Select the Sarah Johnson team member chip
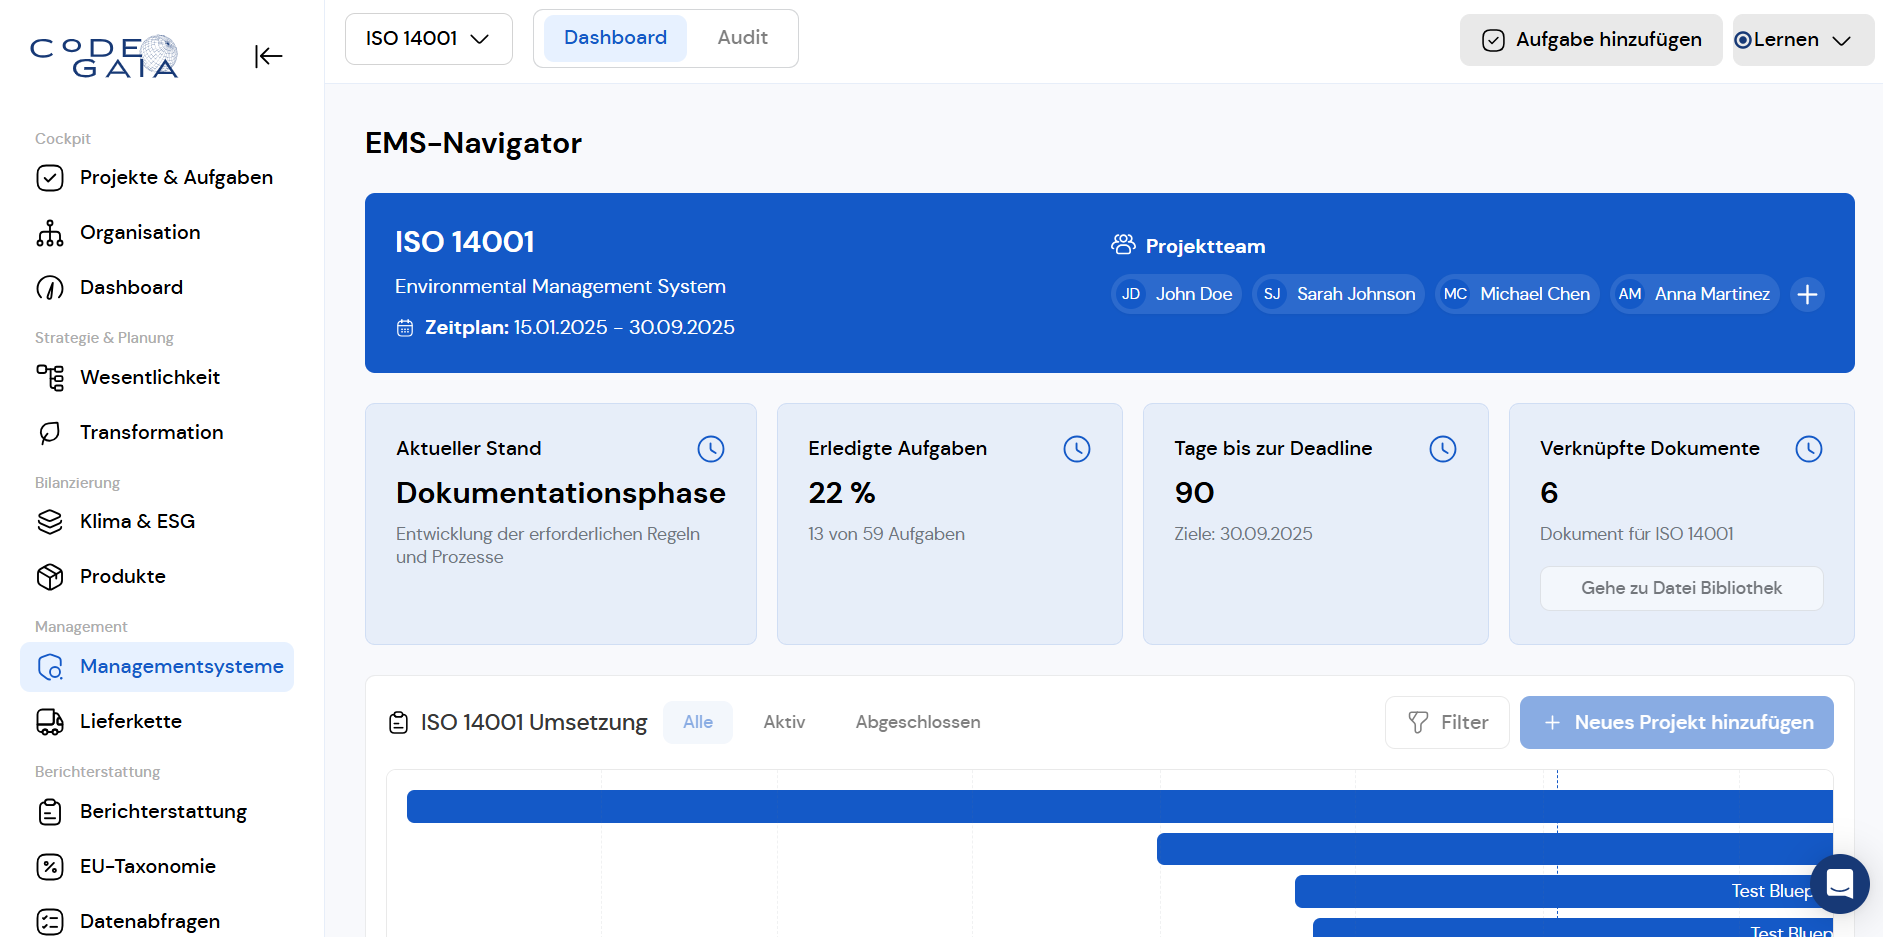The width and height of the screenshot is (1883, 937). (1338, 294)
